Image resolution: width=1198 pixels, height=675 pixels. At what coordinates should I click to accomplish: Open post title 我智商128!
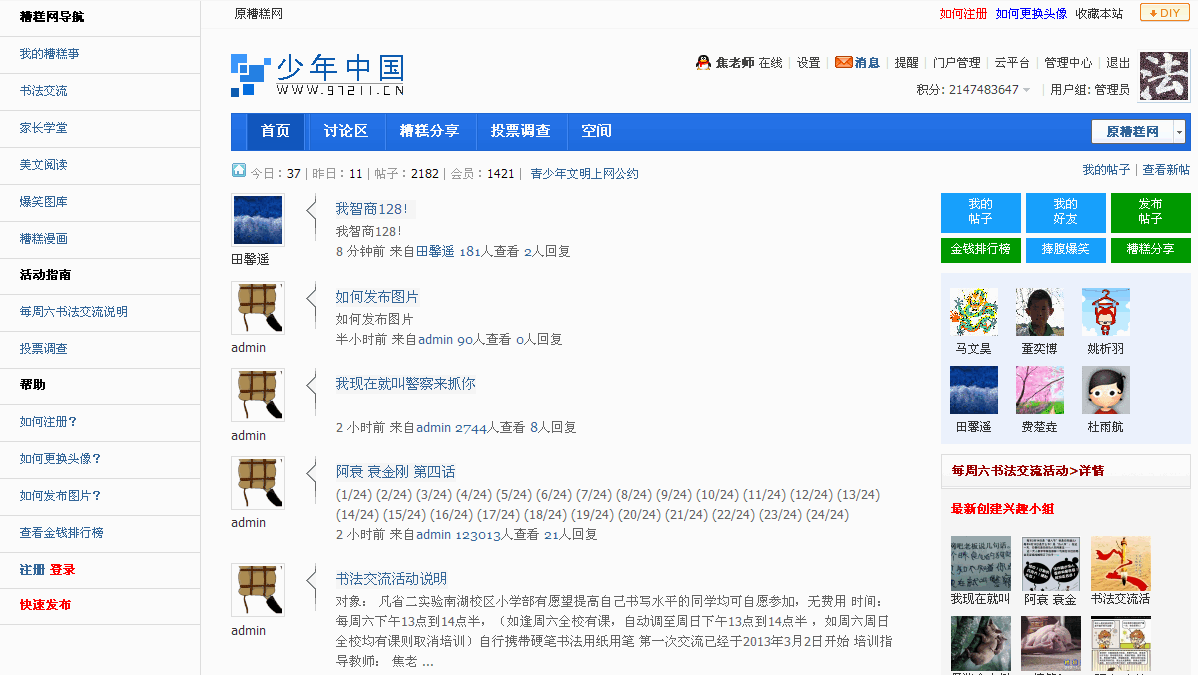pos(371,209)
